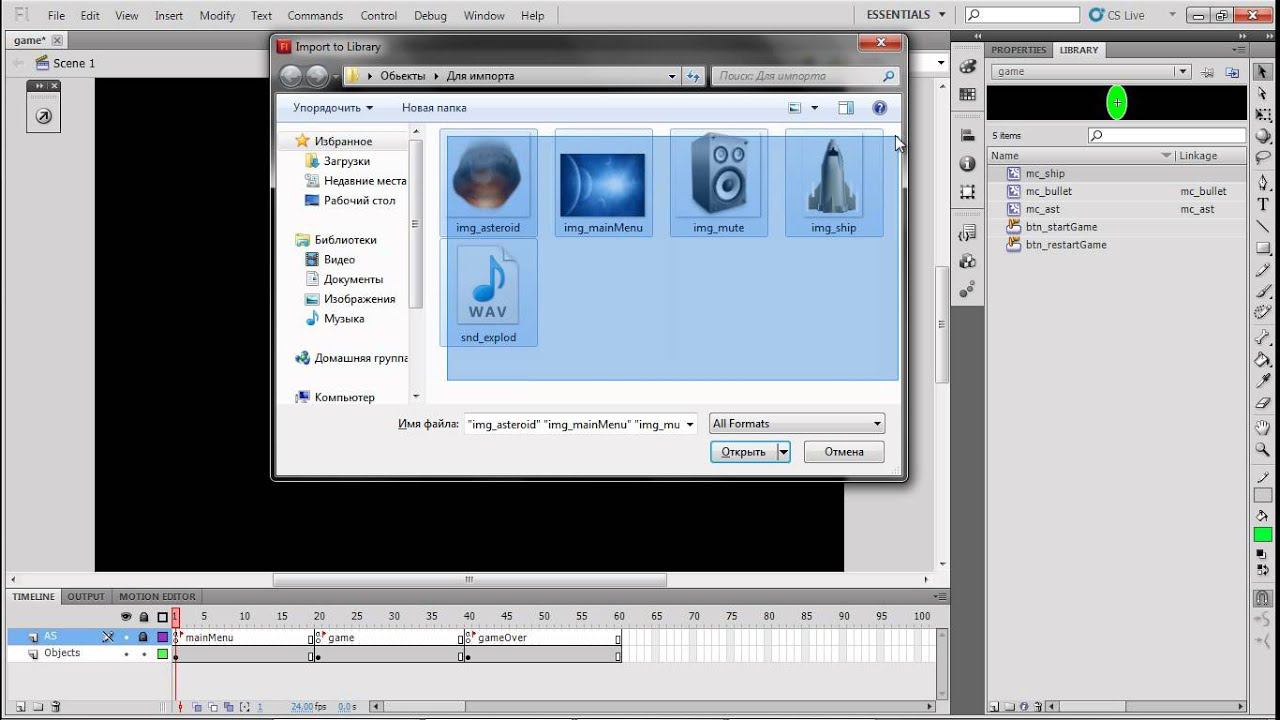
Task: Select the 3D Rotation tool
Action: coord(1263,137)
